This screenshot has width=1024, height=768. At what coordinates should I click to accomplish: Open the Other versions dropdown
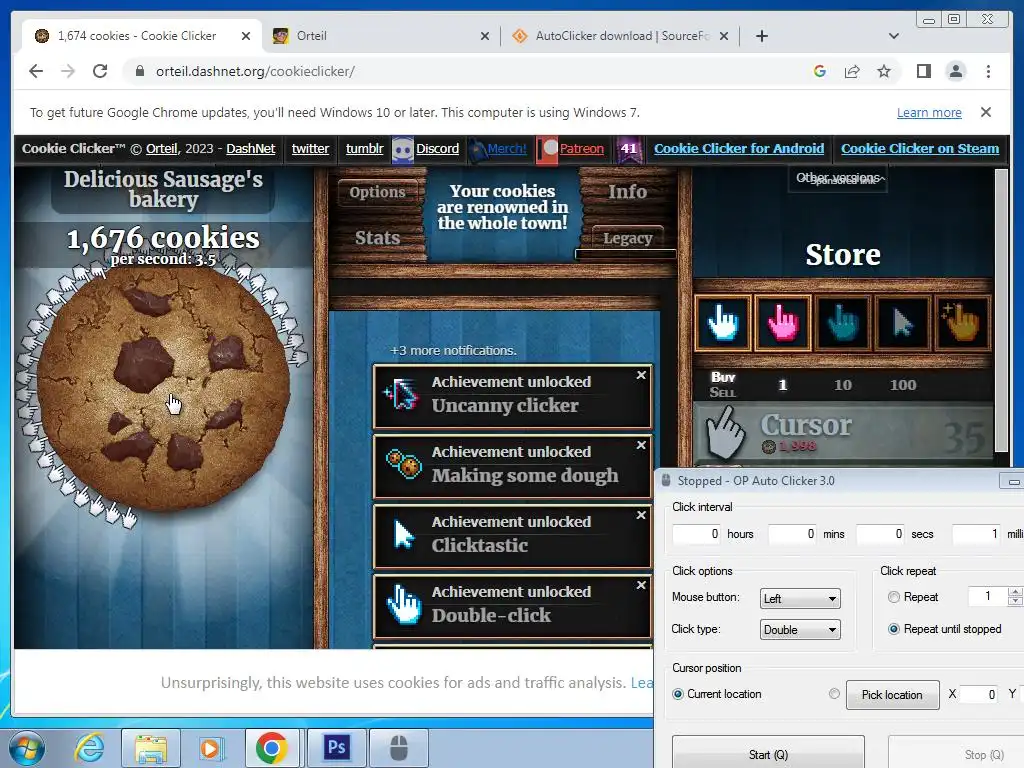point(840,178)
